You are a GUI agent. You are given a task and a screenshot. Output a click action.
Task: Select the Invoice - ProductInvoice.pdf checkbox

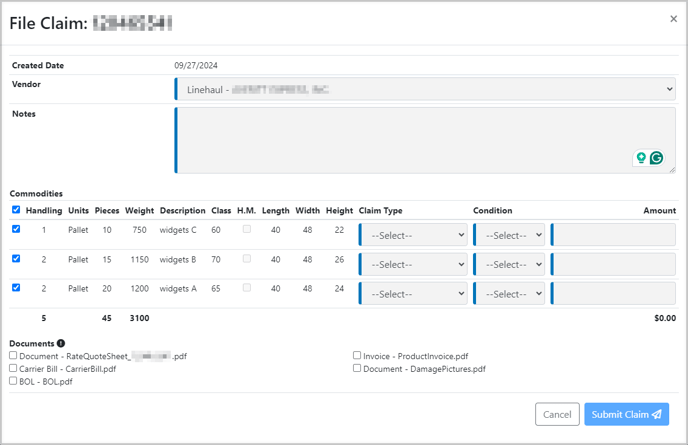coord(357,355)
